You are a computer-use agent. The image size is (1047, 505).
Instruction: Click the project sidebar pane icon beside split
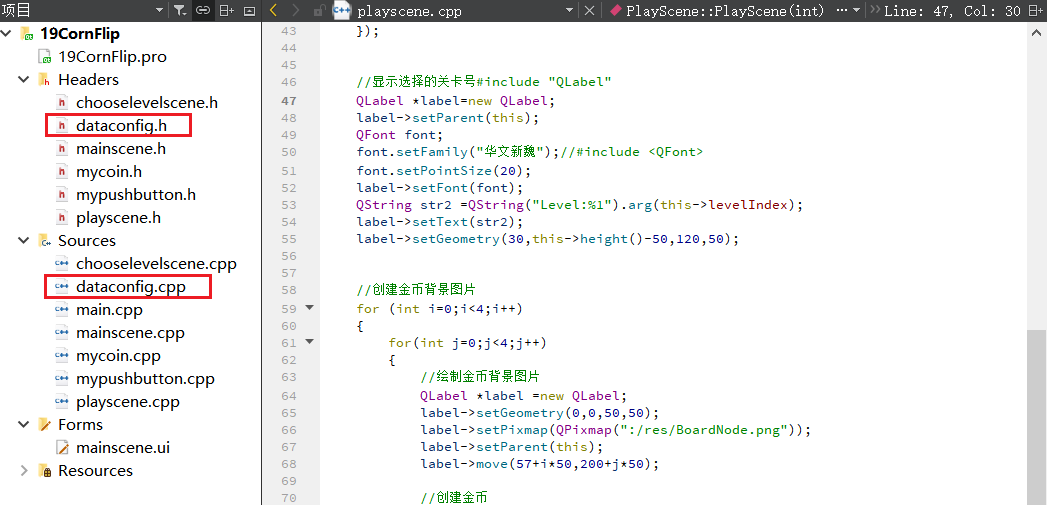(249, 11)
